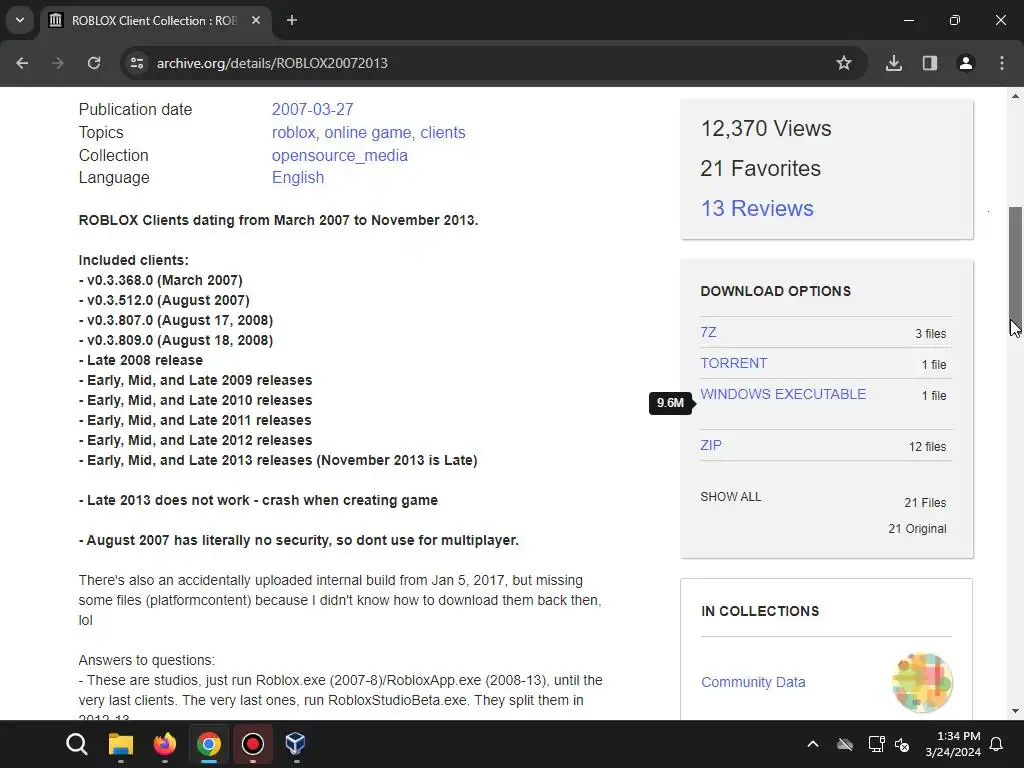Click the v0.3.368.0 (March 2007) line
The width and height of the screenshot is (1024, 768).
click(x=161, y=280)
